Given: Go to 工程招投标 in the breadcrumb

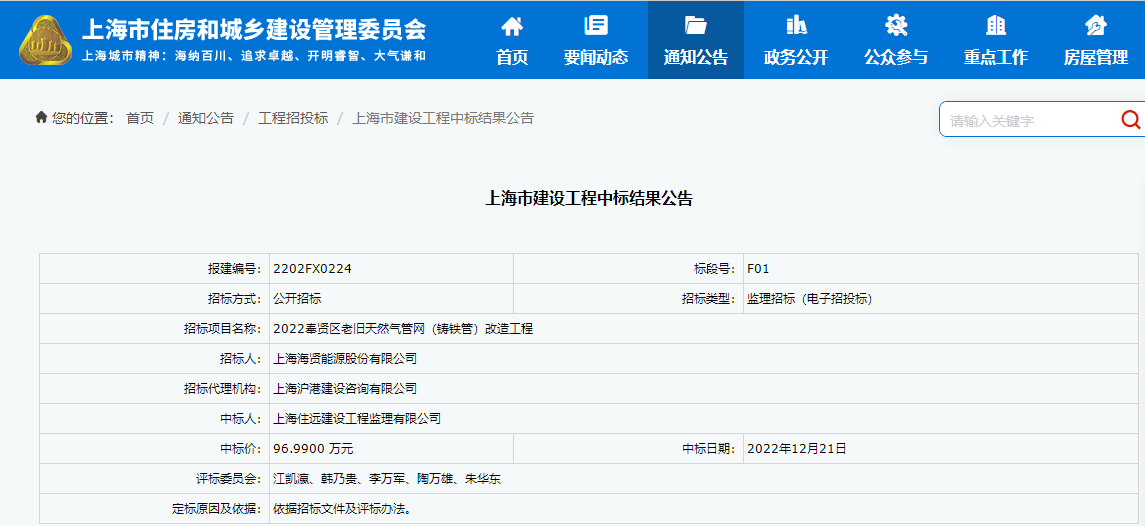Looking at the screenshot, I should point(293,118).
